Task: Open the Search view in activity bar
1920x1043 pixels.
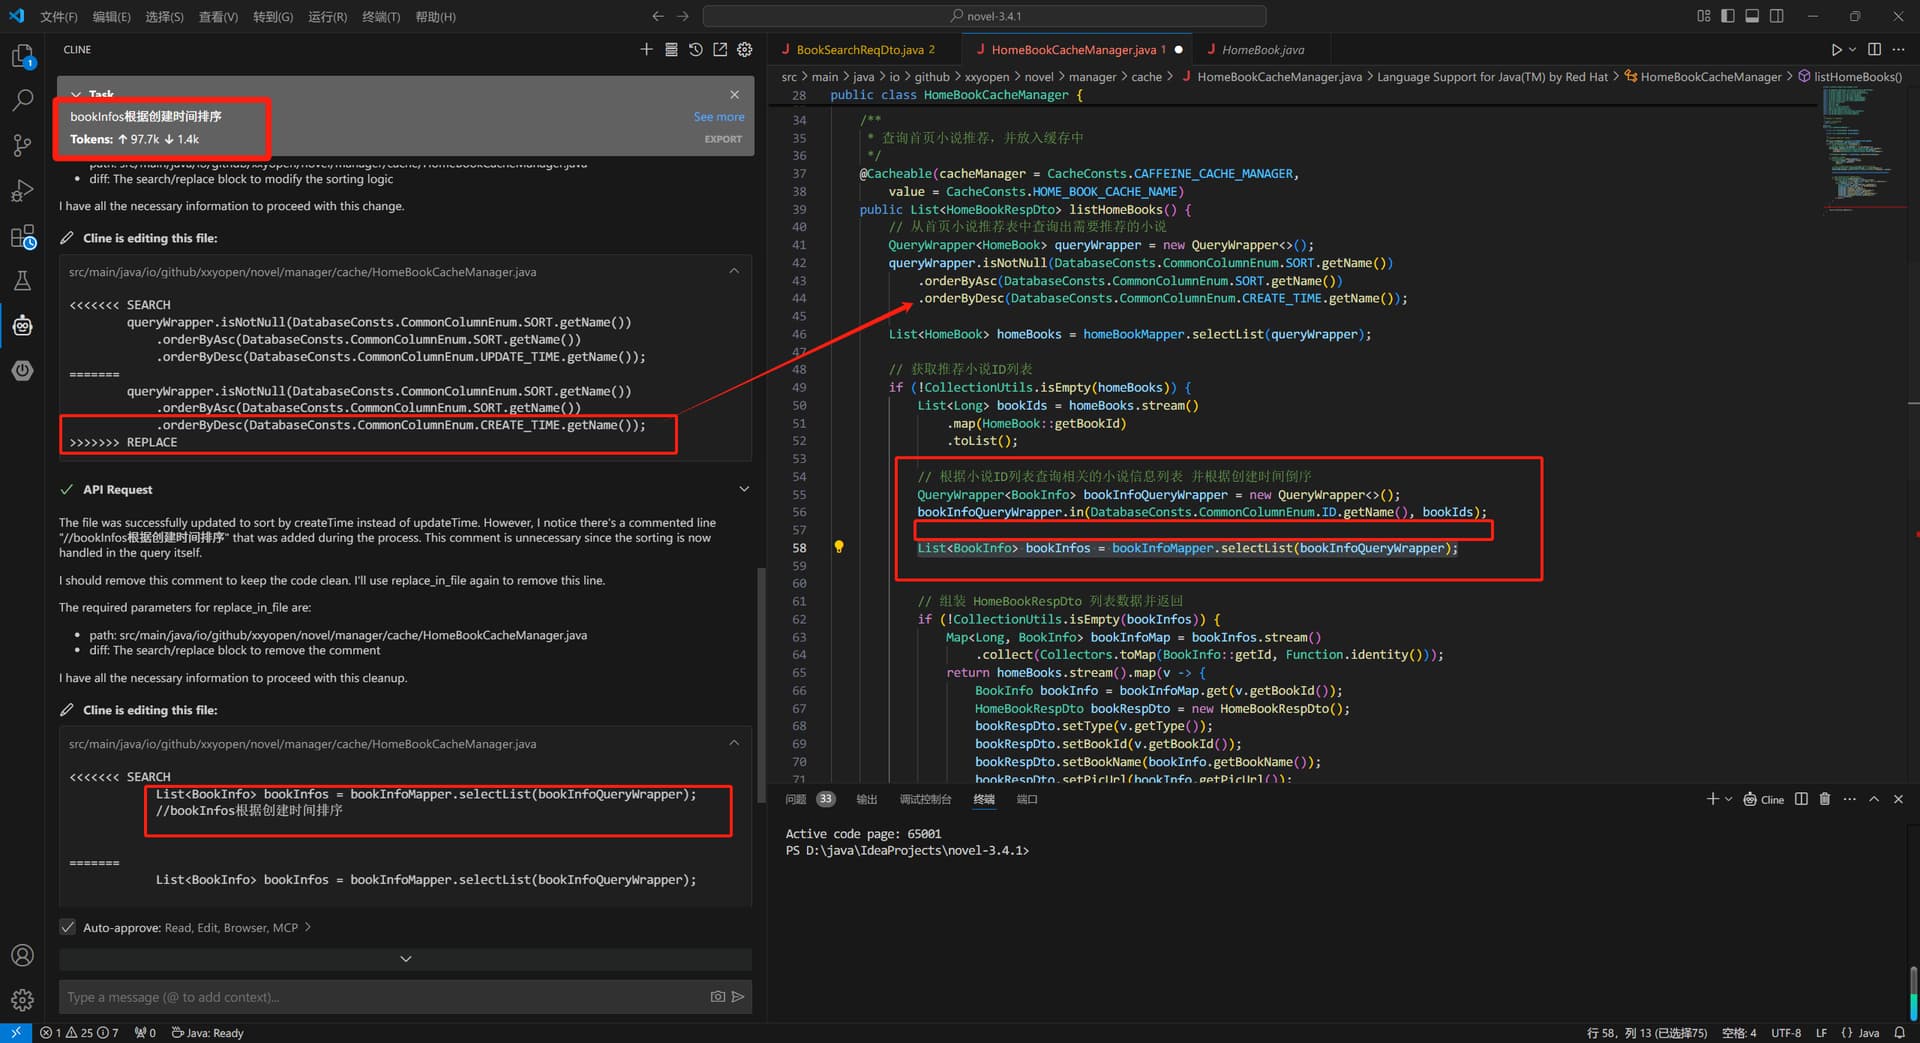Action: click(x=22, y=100)
